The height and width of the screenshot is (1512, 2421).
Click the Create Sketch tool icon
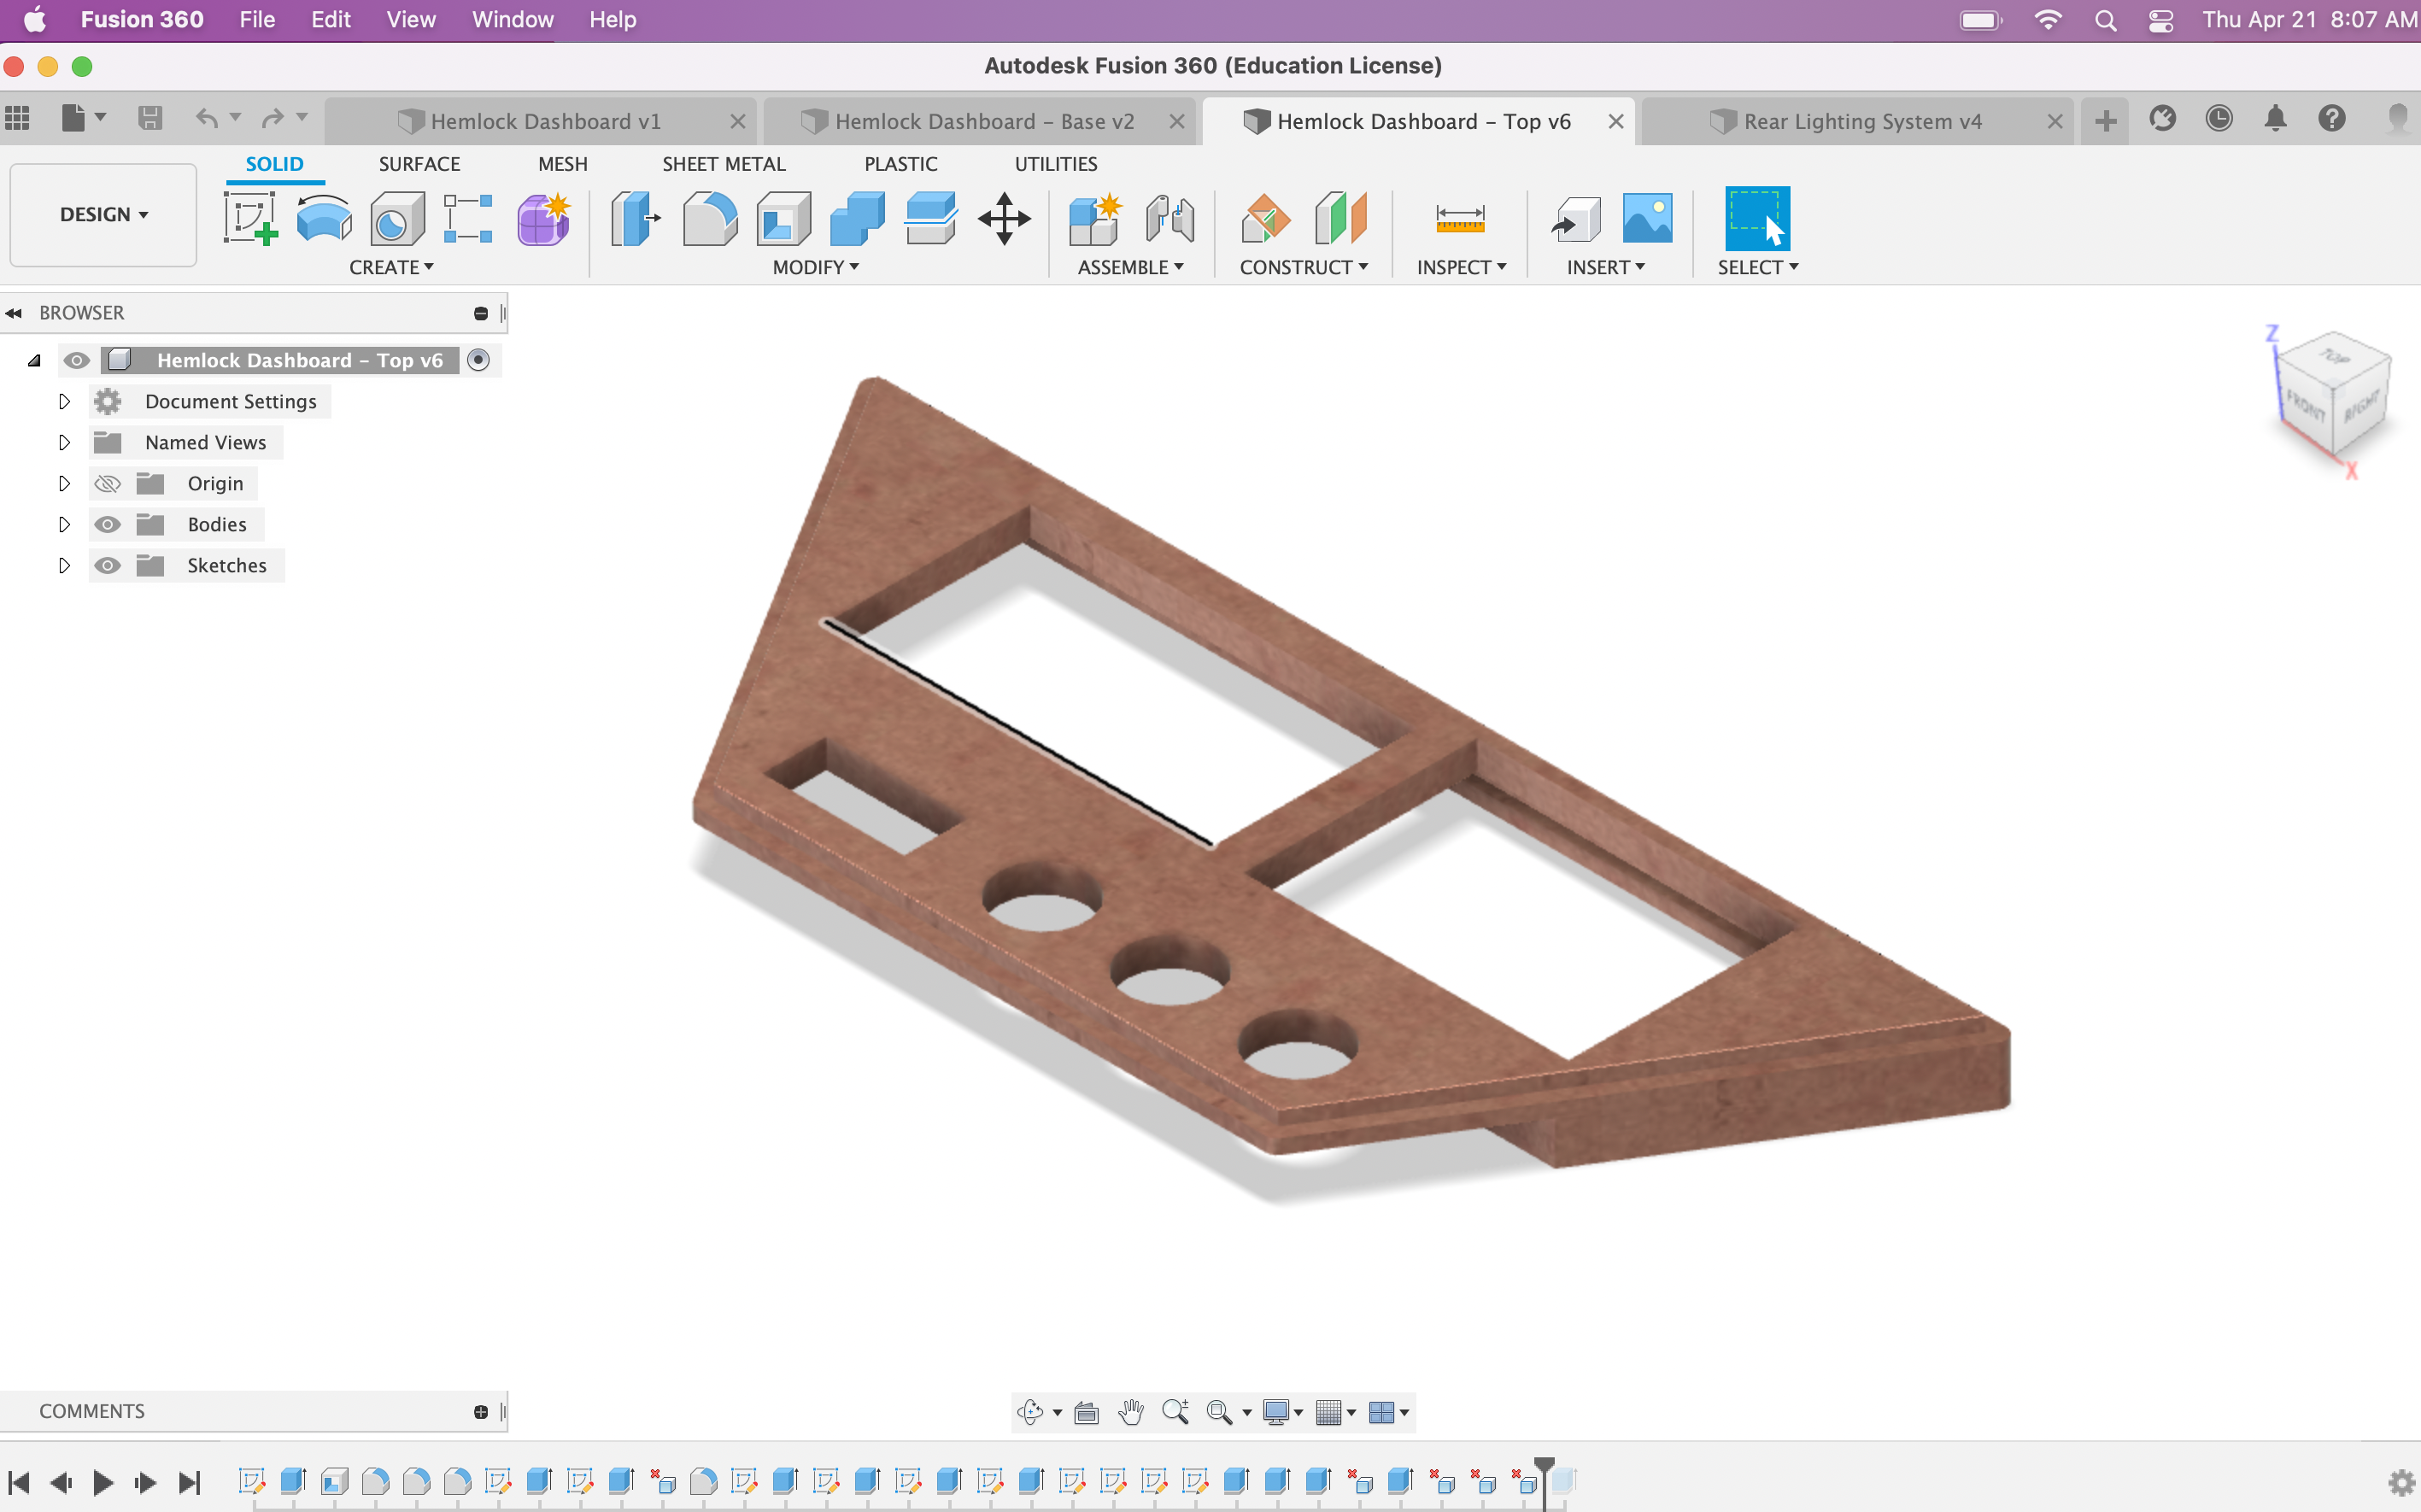click(x=250, y=218)
